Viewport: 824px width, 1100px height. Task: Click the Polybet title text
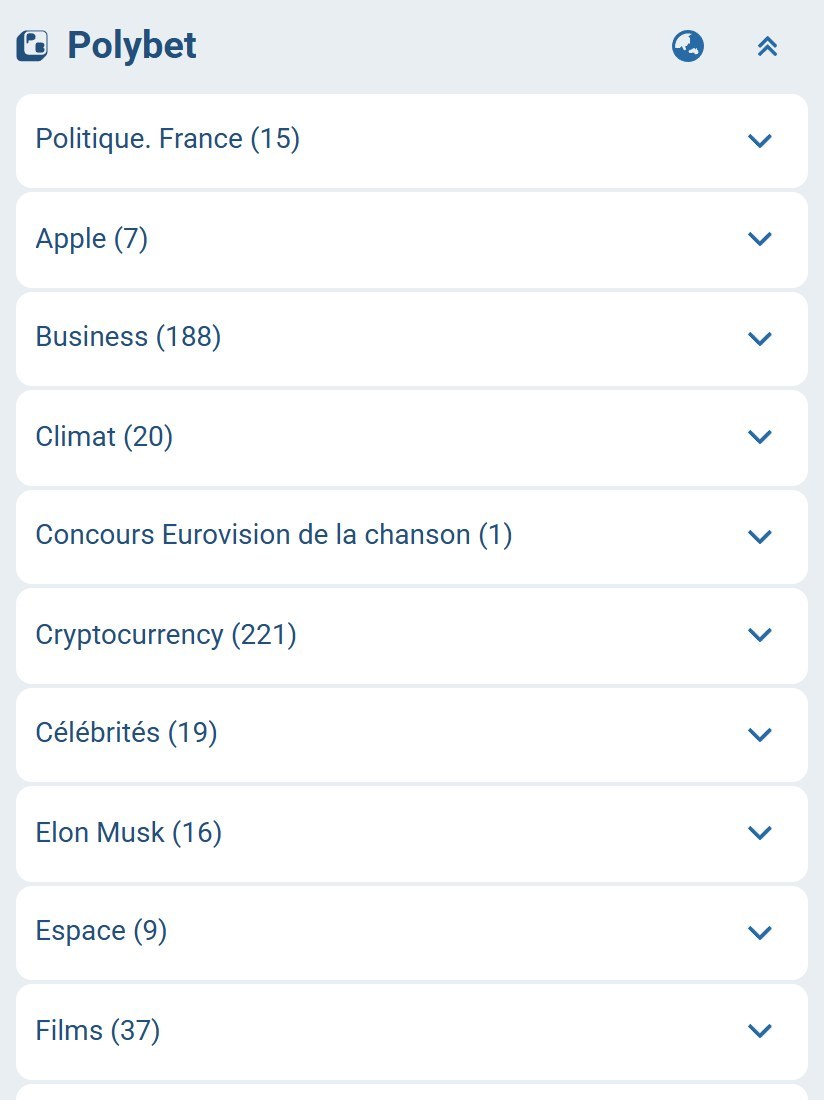tap(132, 46)
